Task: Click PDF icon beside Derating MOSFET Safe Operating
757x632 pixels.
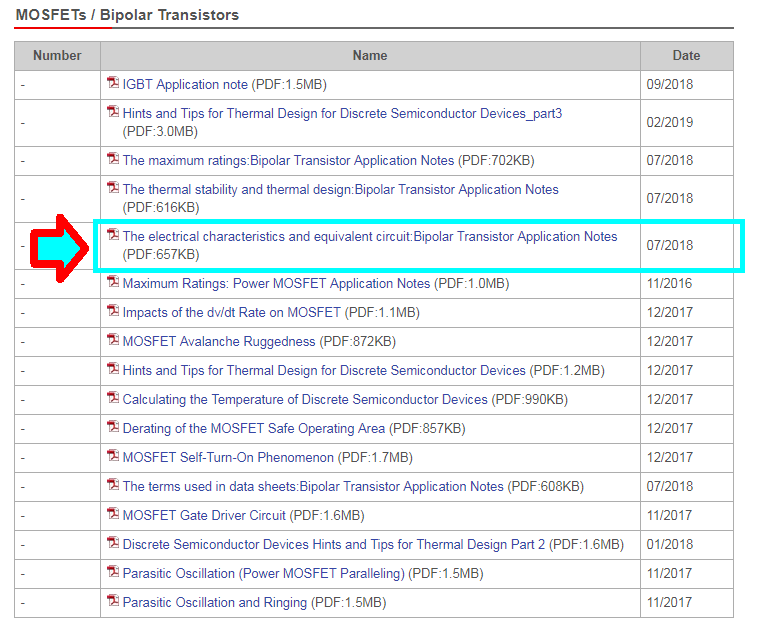Action: coord(113,426)
